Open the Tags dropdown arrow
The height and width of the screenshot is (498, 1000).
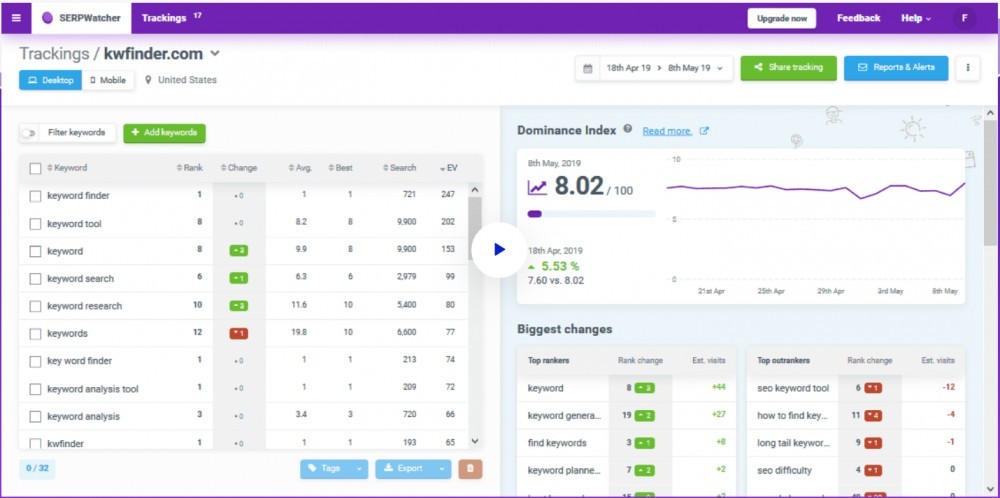click(x=359, y=469)
